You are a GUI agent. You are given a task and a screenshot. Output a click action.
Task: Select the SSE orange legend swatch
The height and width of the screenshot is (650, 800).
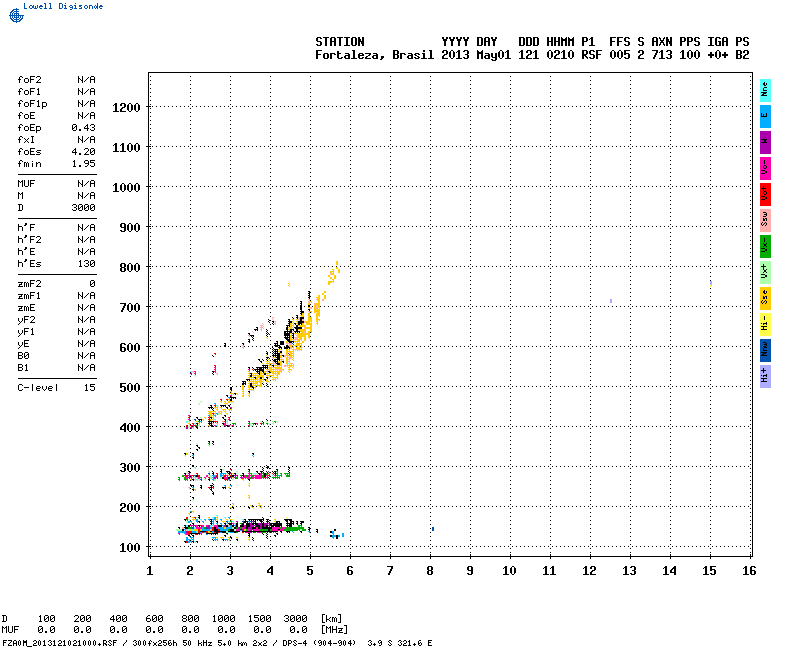tap(765, 298)
